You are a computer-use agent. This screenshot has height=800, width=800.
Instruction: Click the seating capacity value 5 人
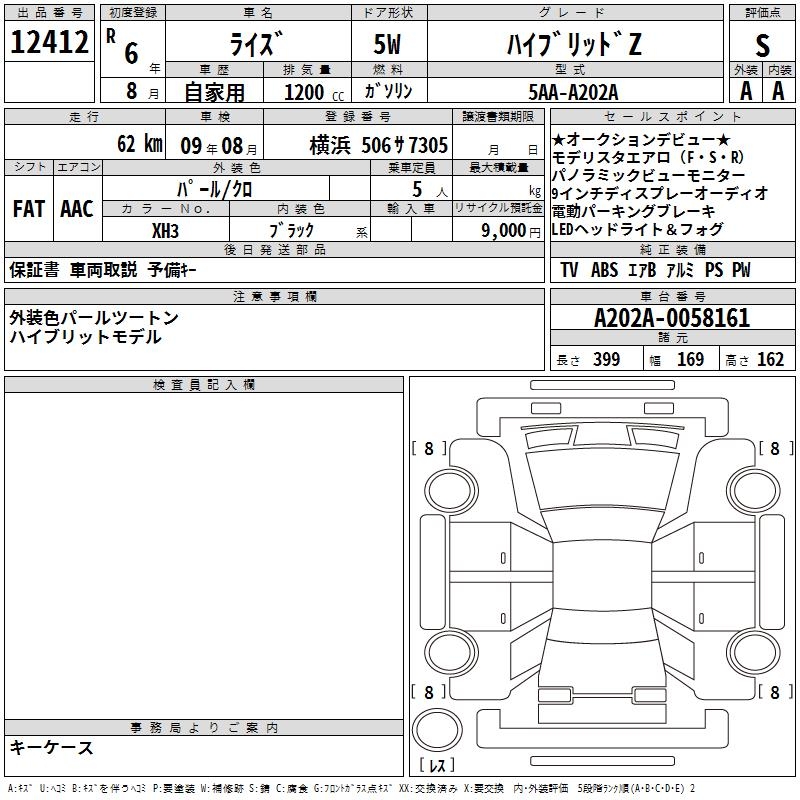[x=430, y=189]
